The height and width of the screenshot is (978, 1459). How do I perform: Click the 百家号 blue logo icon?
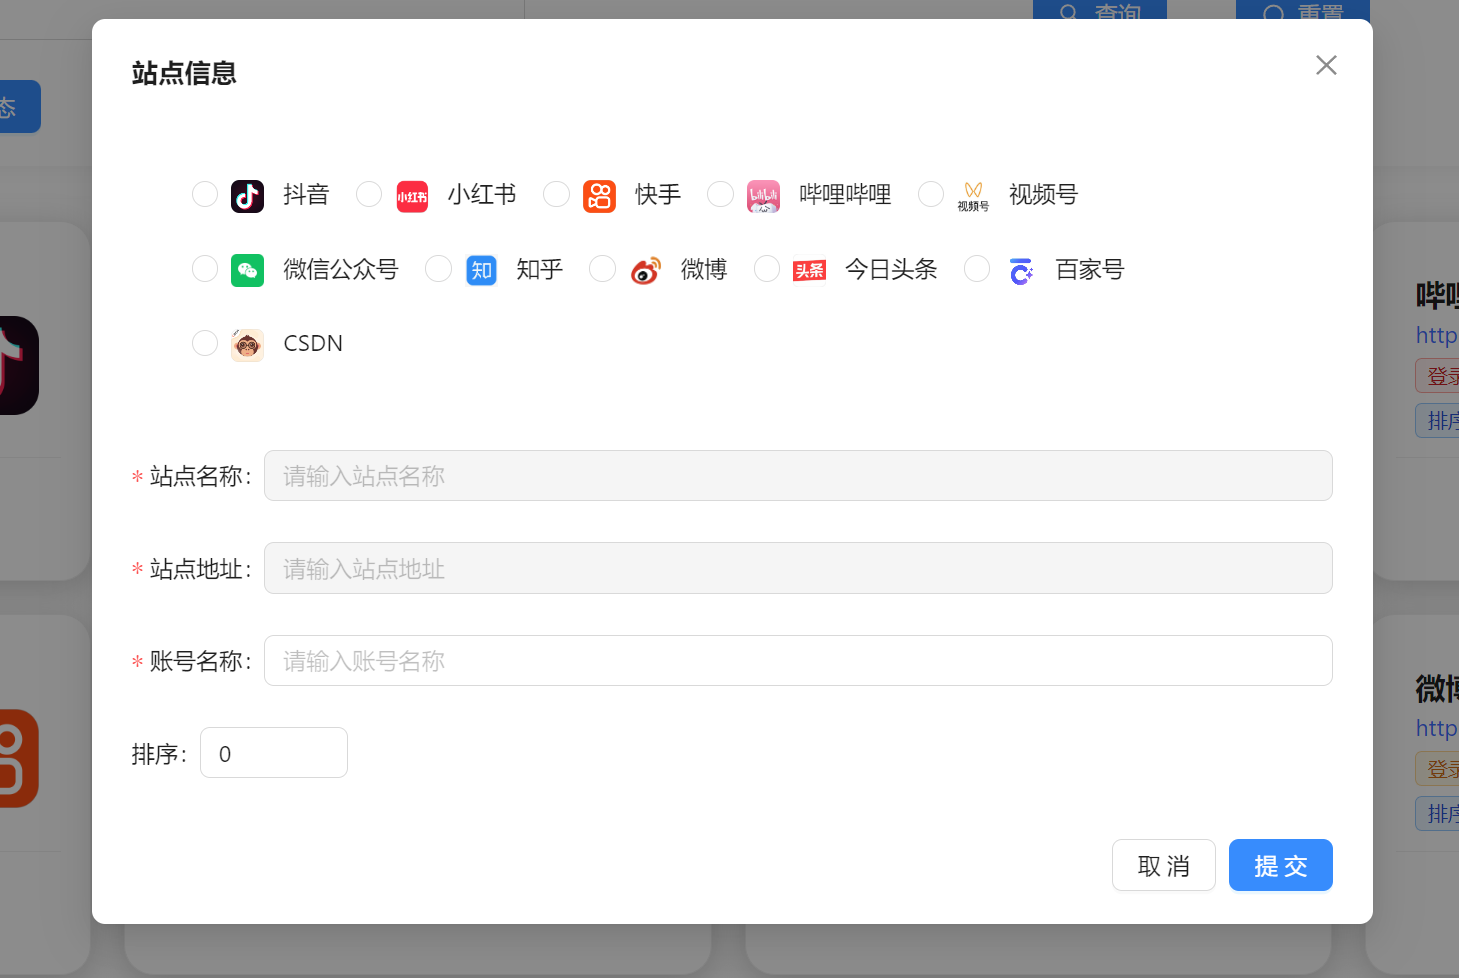(x=1021, y=271)
